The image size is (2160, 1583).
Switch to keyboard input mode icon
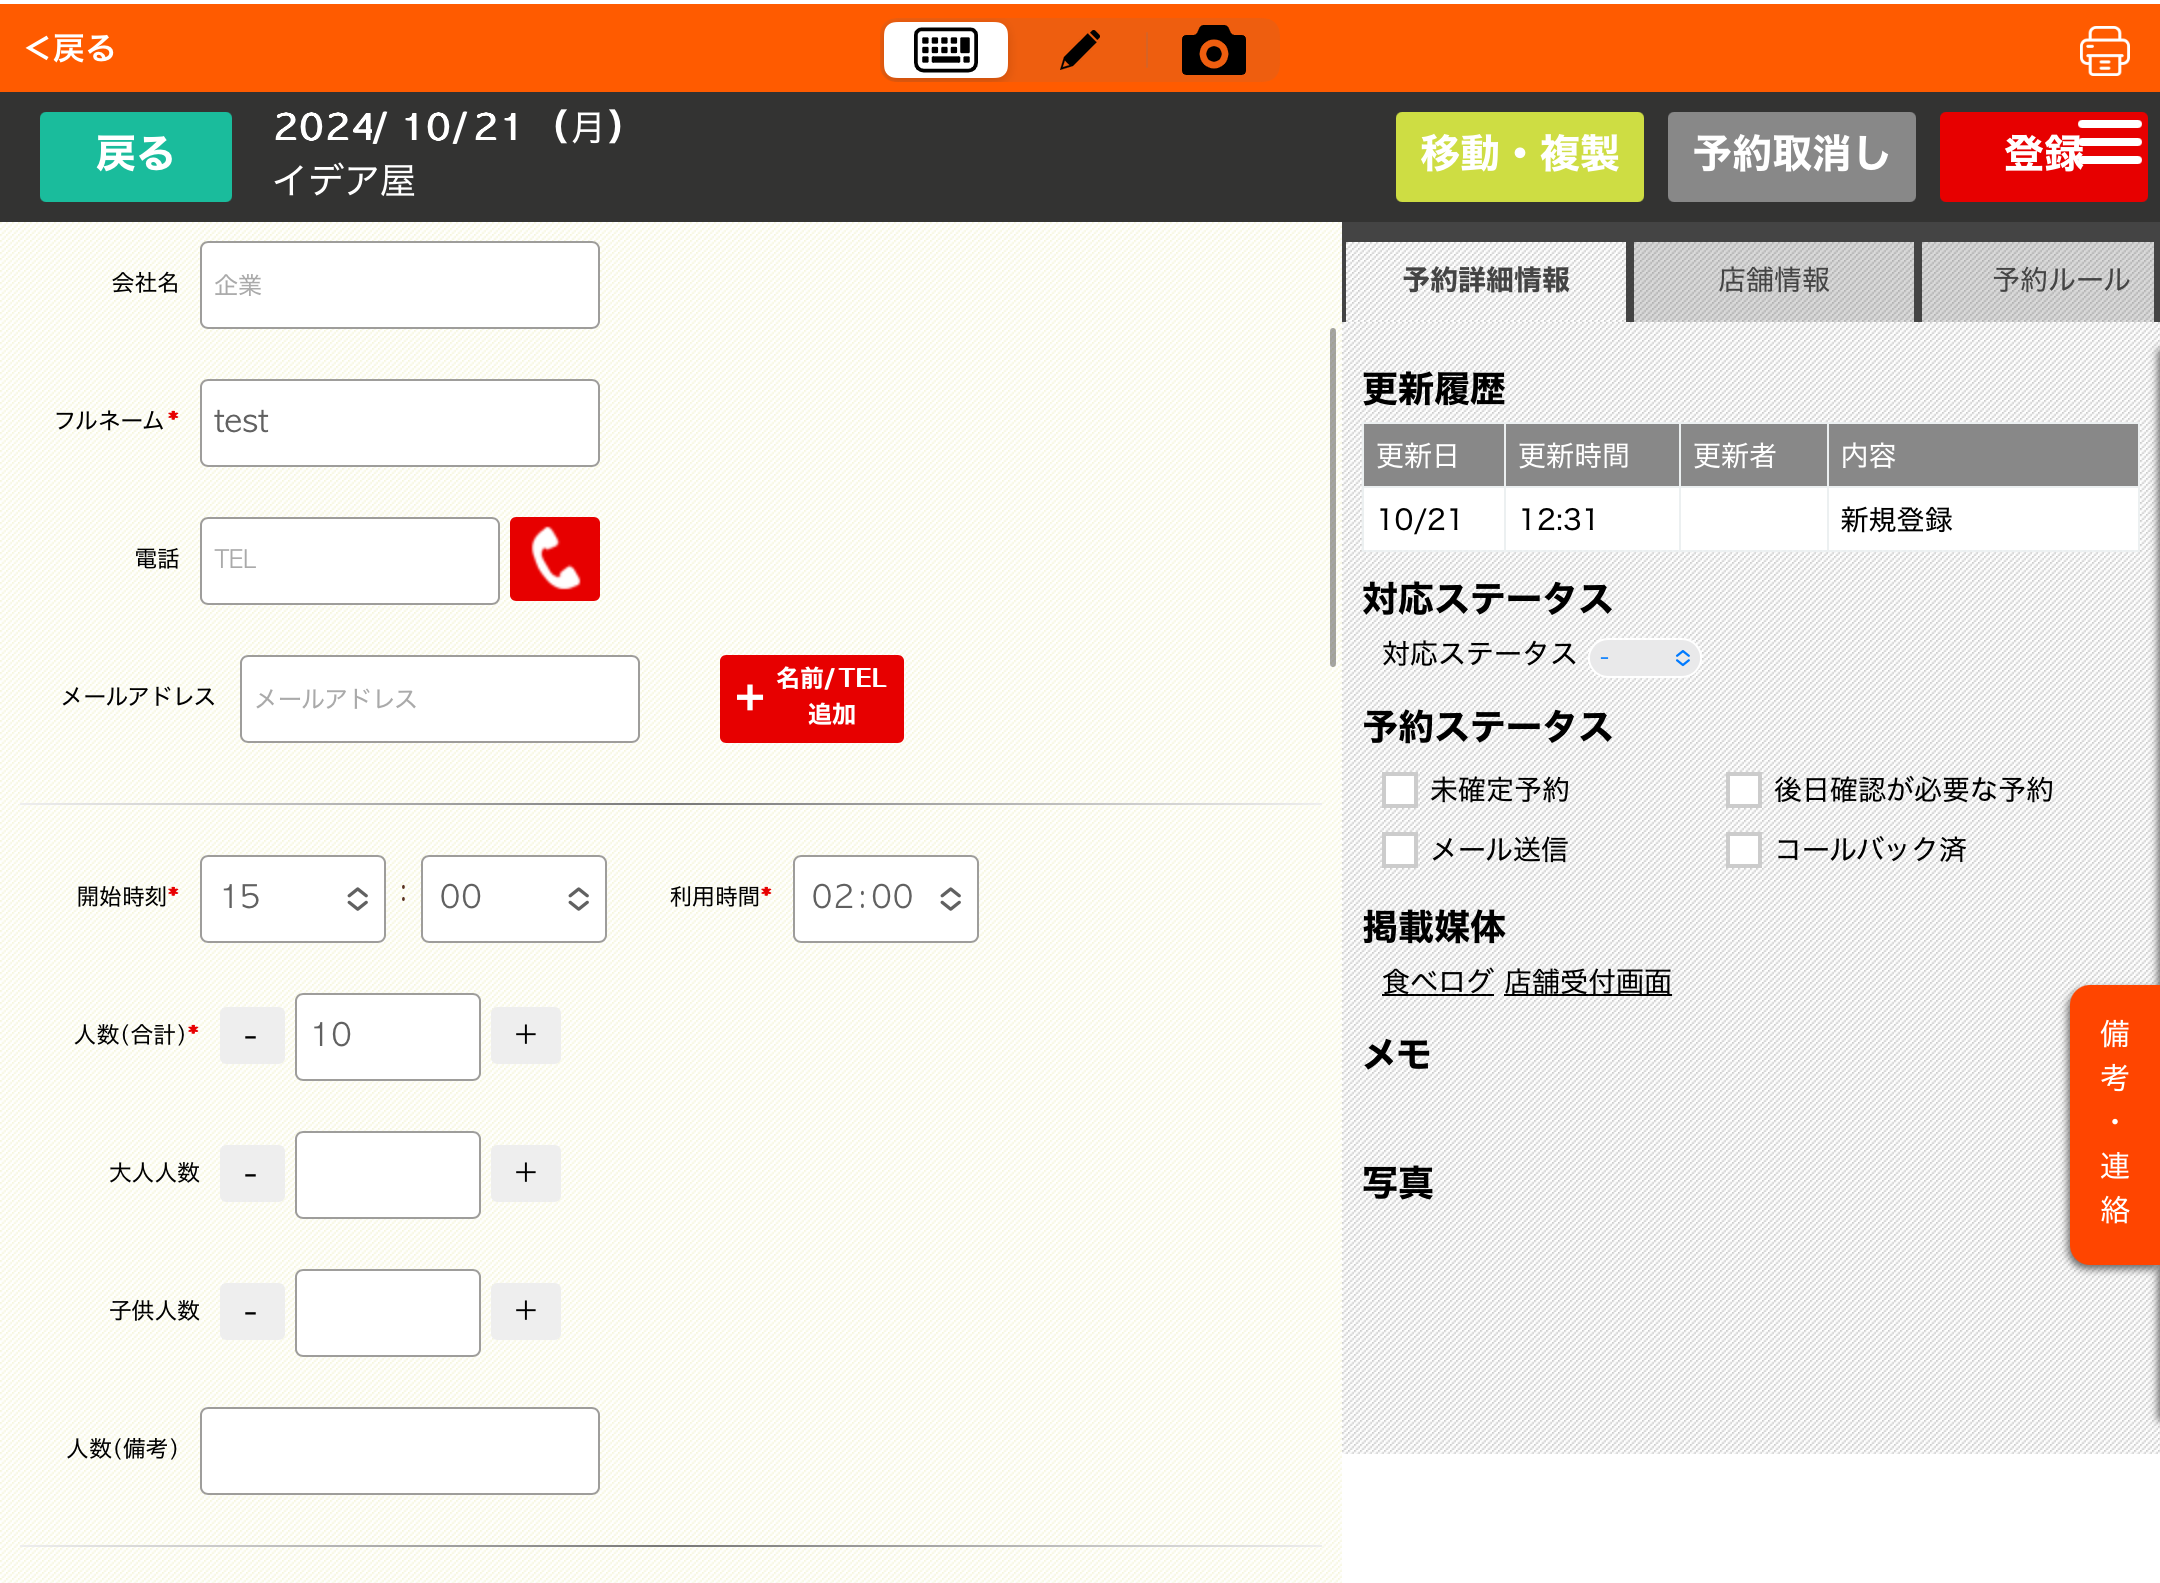[945, 50]
